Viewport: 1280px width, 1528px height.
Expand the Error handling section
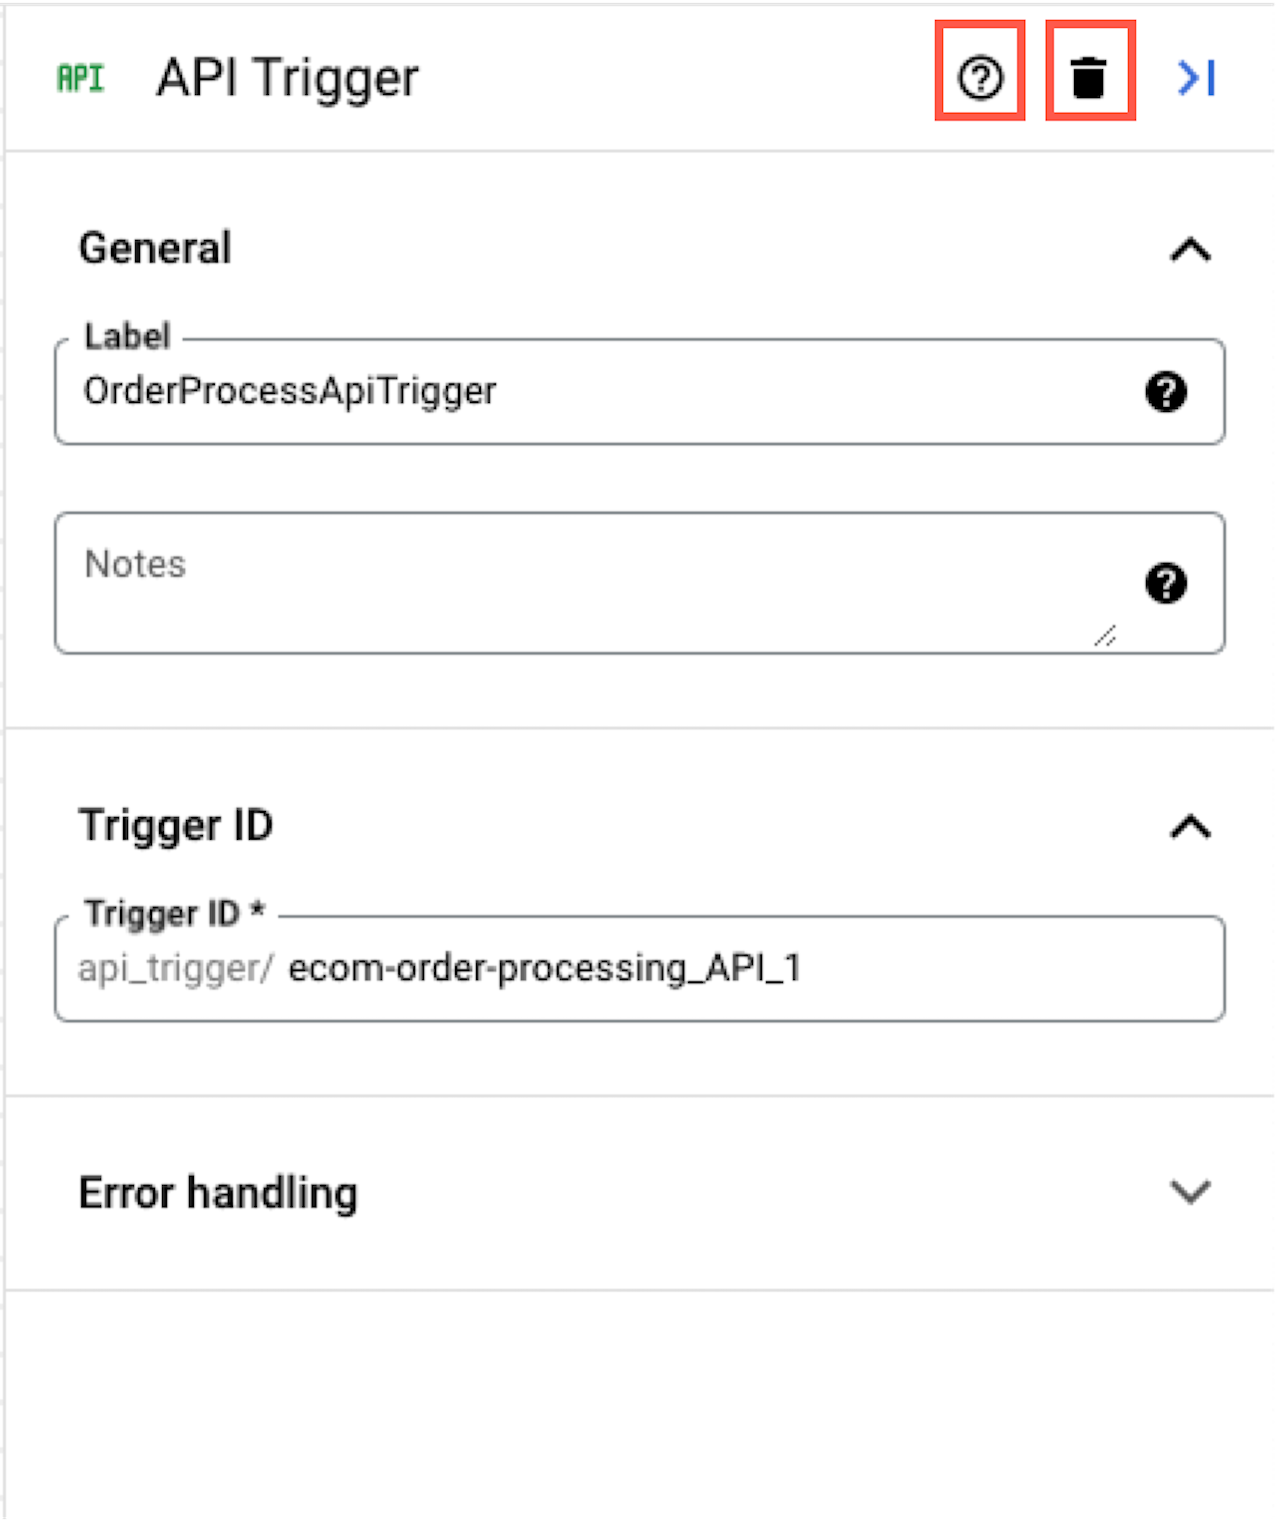(1189, 1193)
